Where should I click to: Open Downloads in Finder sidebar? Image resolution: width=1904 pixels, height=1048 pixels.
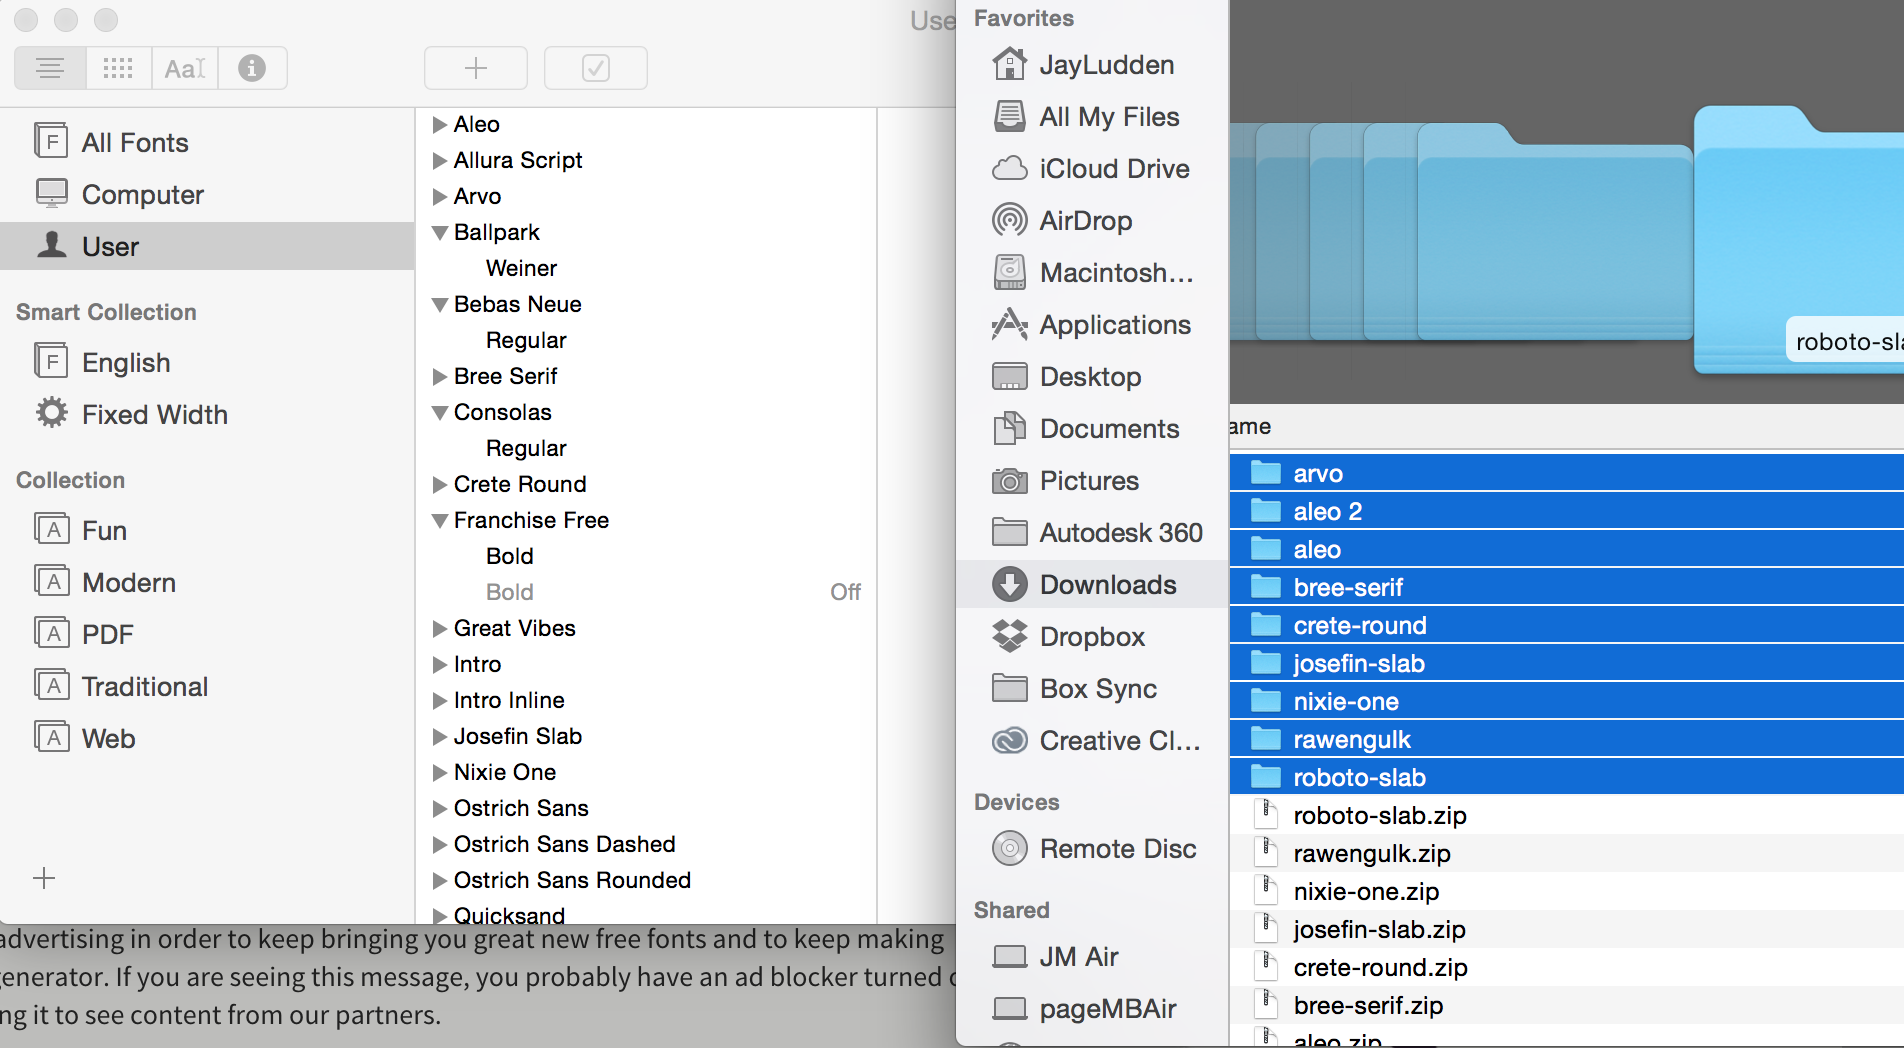1092,585
